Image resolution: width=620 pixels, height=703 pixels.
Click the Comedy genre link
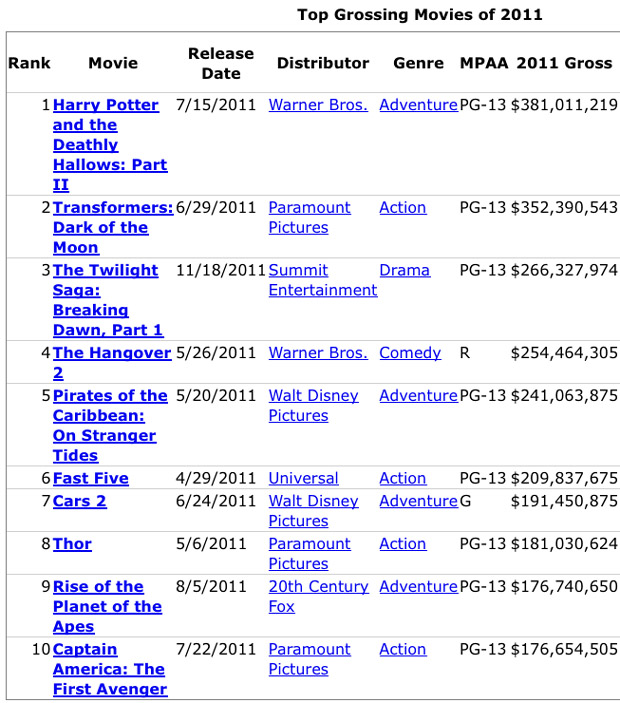point(410,353)
